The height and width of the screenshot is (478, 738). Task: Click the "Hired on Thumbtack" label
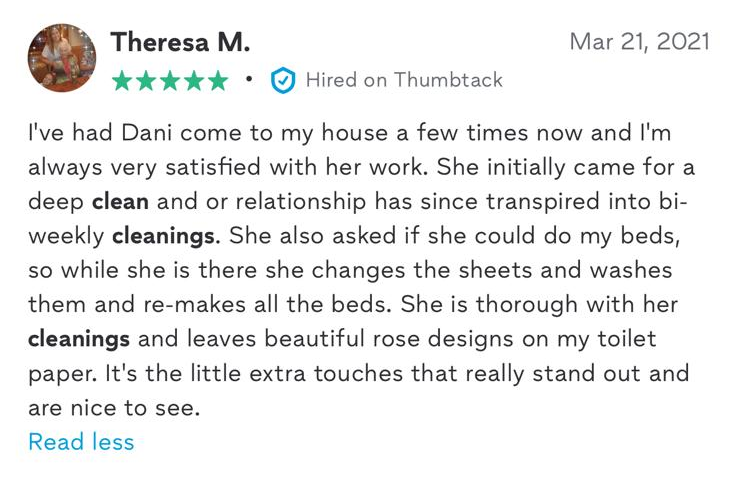403,80
